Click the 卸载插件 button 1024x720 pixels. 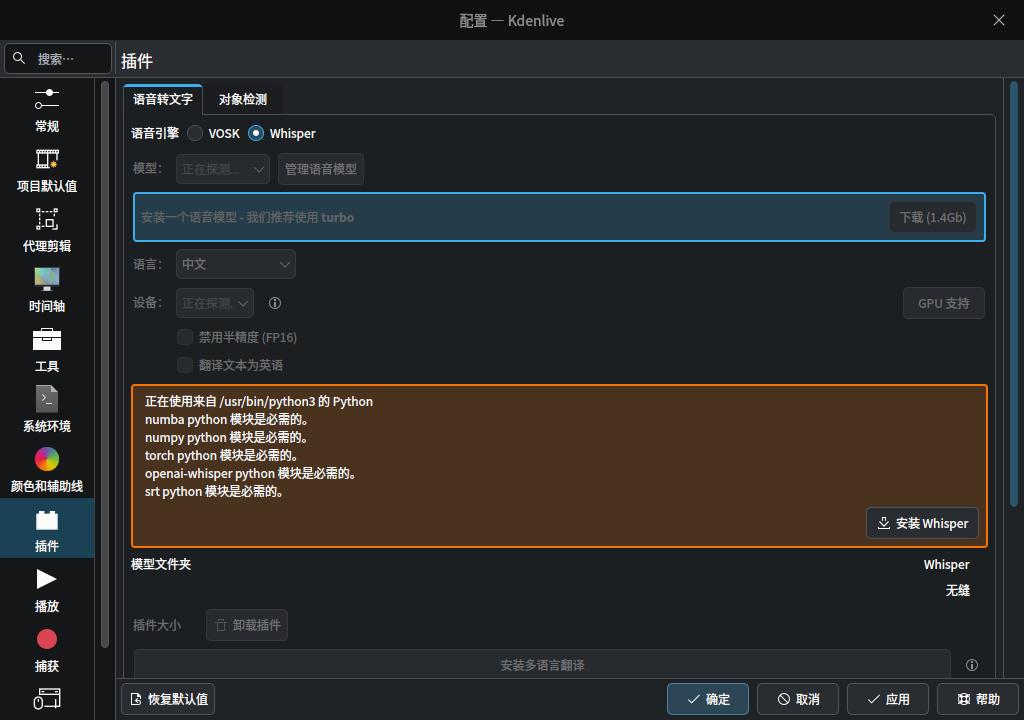coord(247,625)
